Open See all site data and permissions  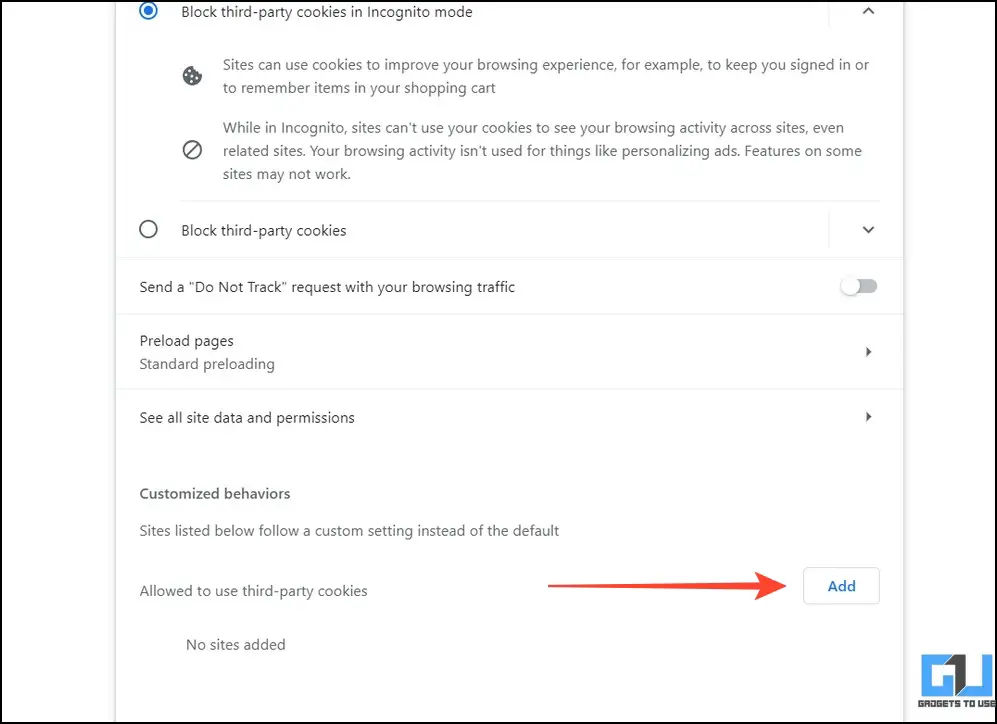point(509,418)
